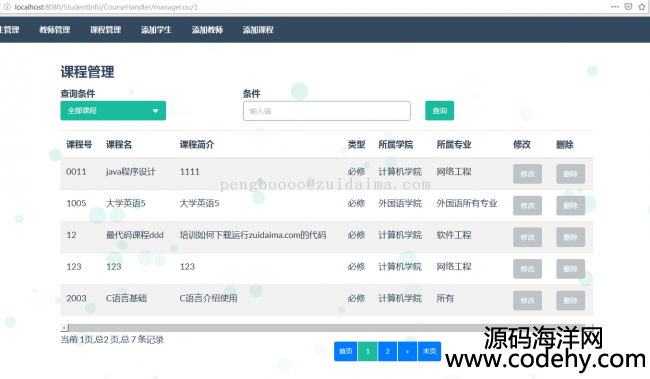
Task: Click course name java程序设计
Action: click(x=131, y=172)
